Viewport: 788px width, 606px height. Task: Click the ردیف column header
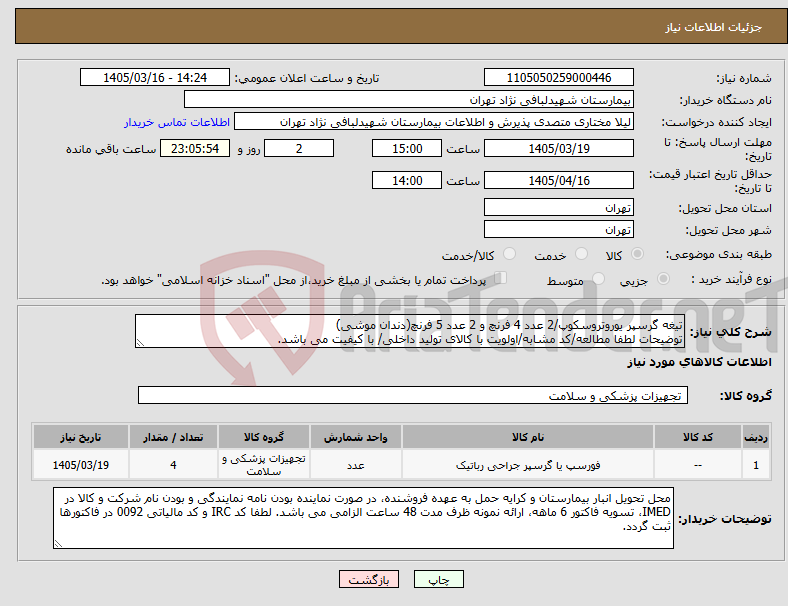756,437
